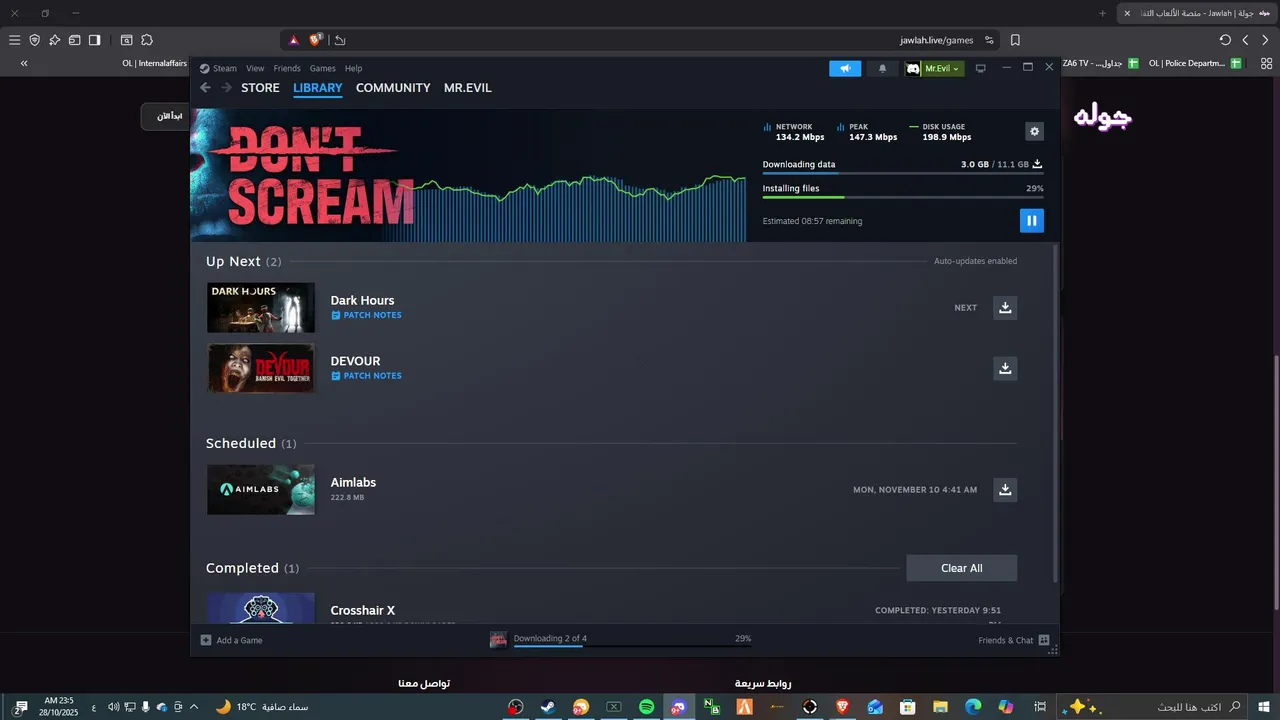Start the Dark Hours download
Screen dimensions: 1280x720
coord(1005,307)
